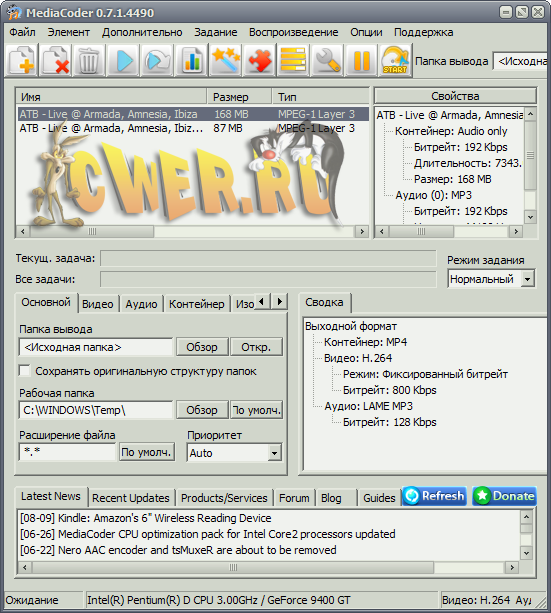Click the Refresh button in news panel
551x613 pixels.
coord(434,496)
